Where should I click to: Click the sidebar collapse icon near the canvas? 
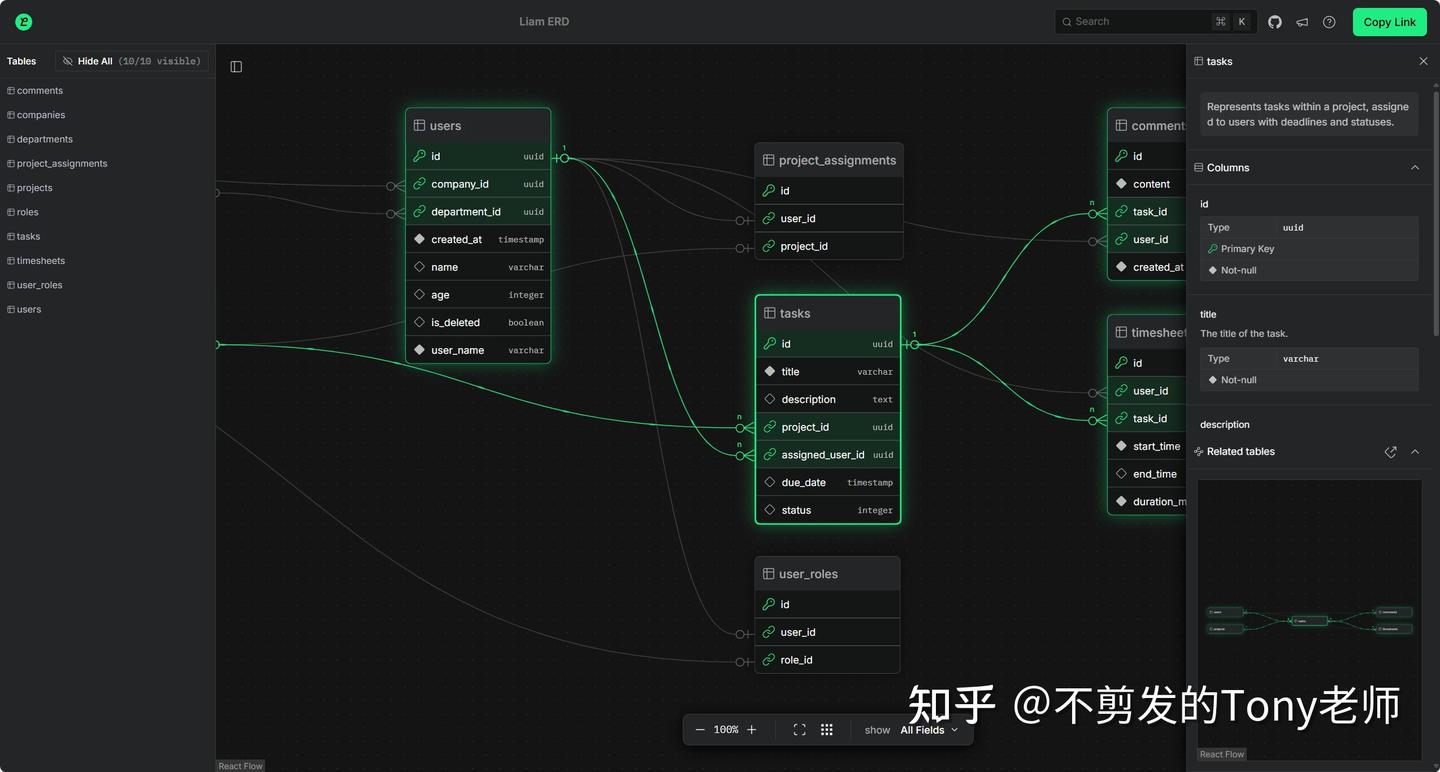pyautogui.click(x=236, y=66)
